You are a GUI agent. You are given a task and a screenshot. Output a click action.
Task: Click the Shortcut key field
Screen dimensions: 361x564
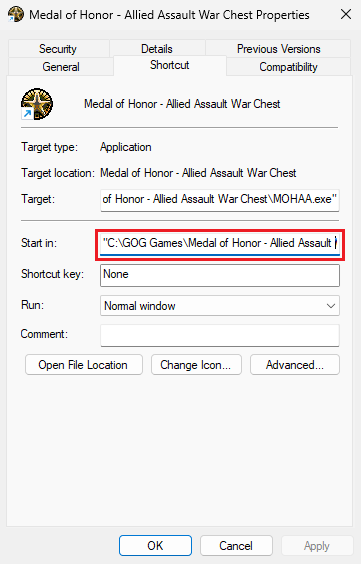220,276
